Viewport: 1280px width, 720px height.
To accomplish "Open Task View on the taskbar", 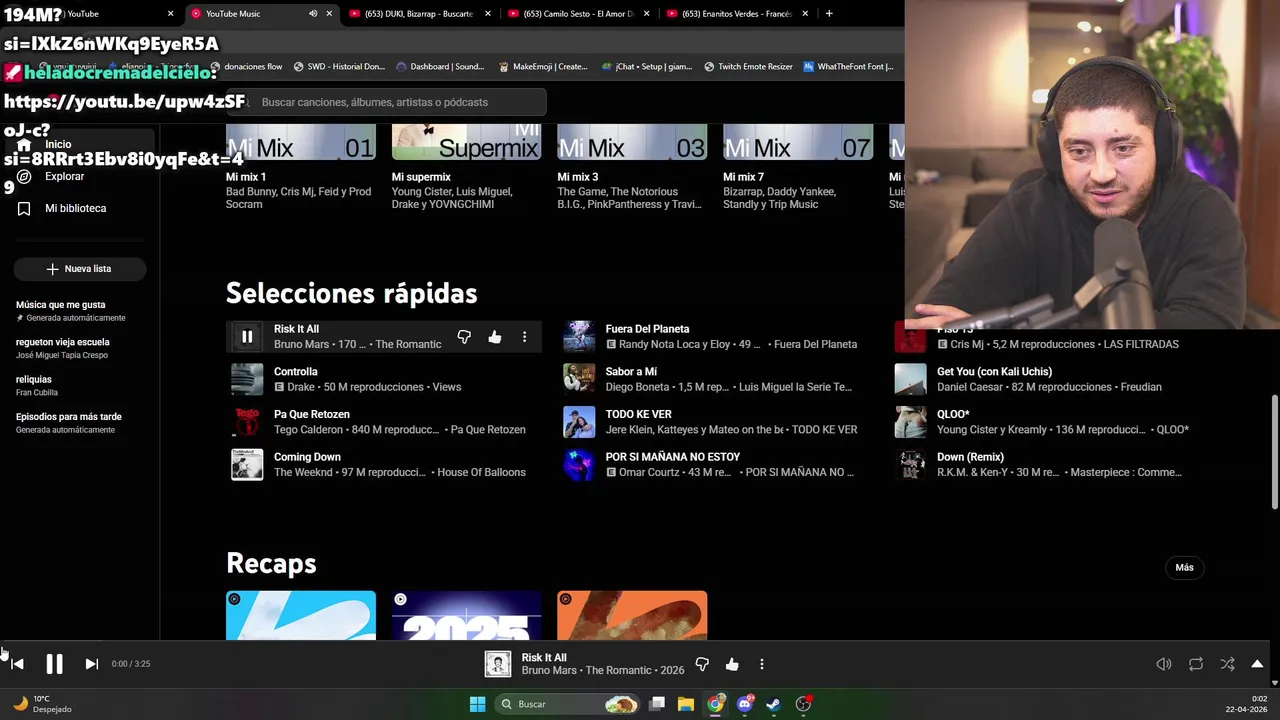I will (657, 704).
